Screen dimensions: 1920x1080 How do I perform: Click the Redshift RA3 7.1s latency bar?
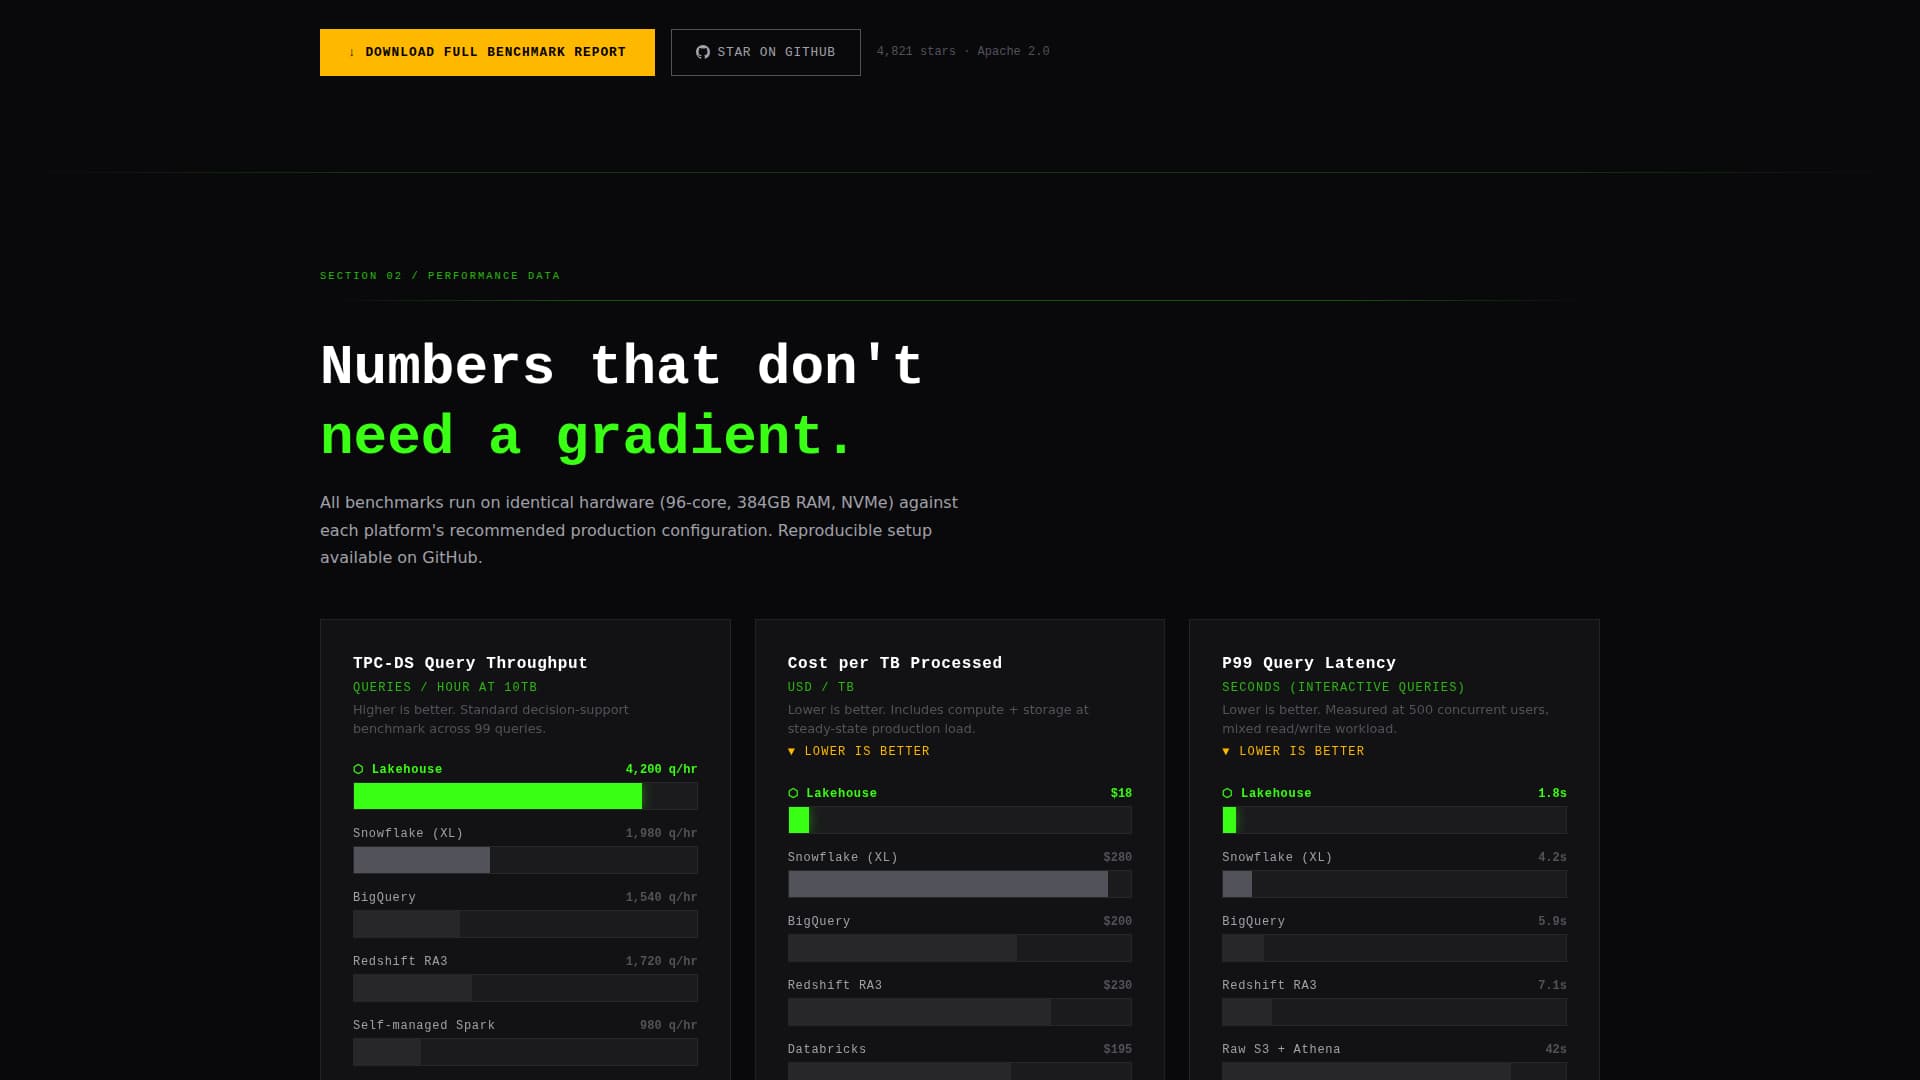[1247, 1012]
